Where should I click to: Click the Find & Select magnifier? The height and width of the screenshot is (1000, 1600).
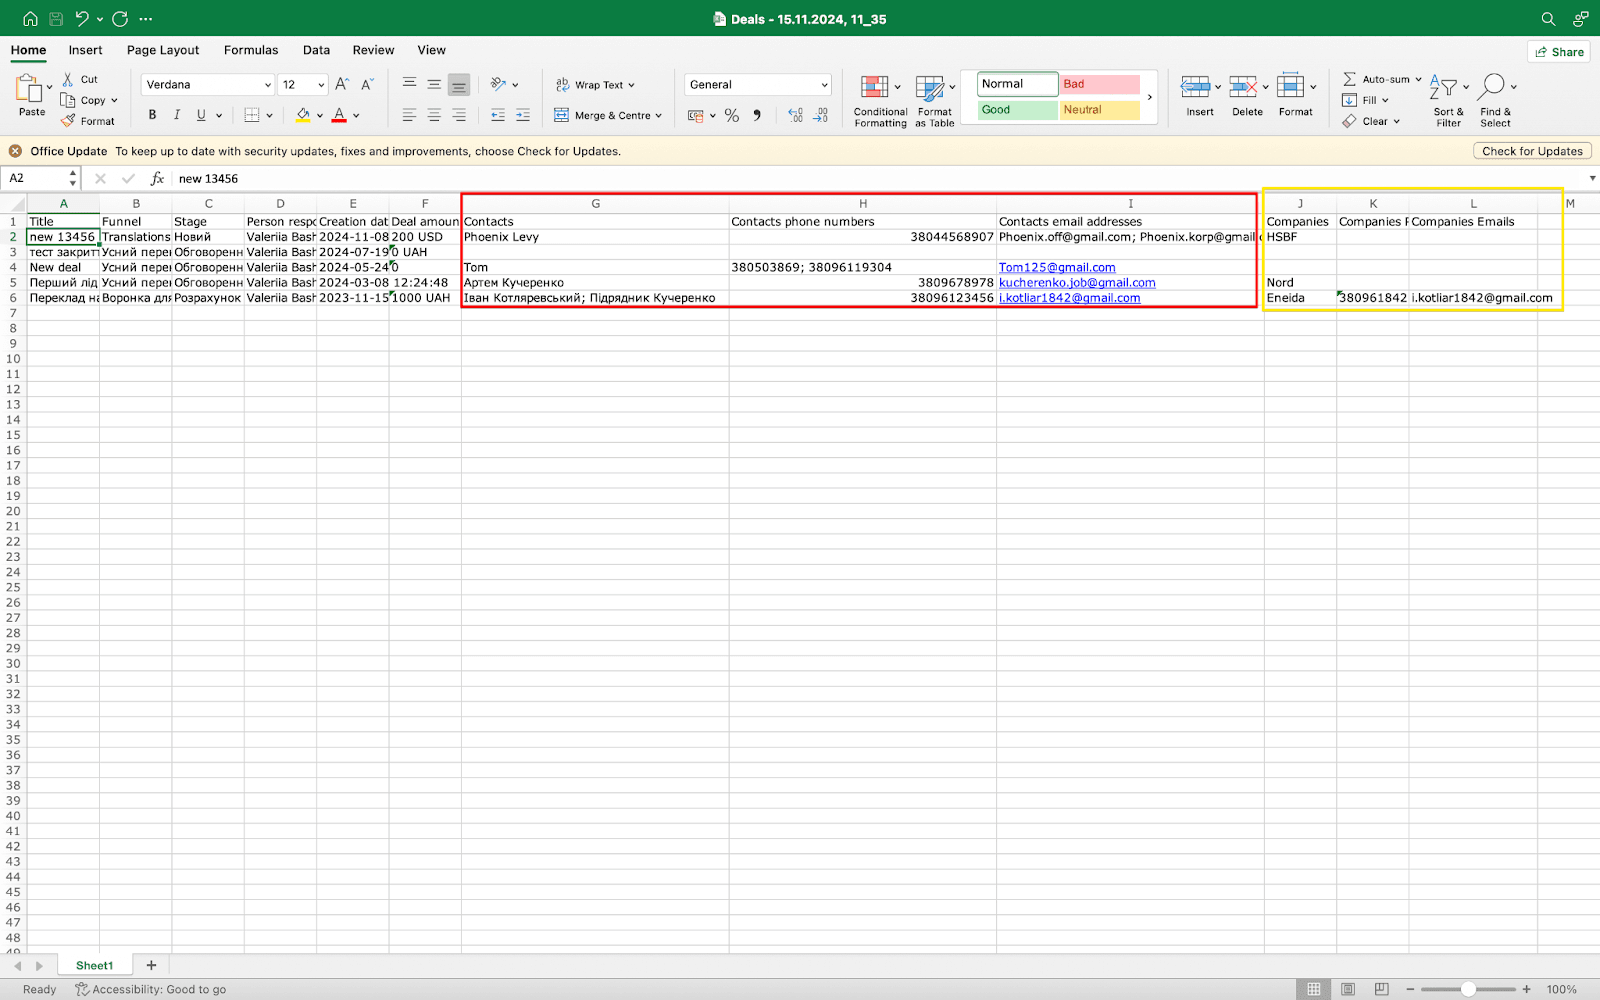click(x=1493, y=88)
